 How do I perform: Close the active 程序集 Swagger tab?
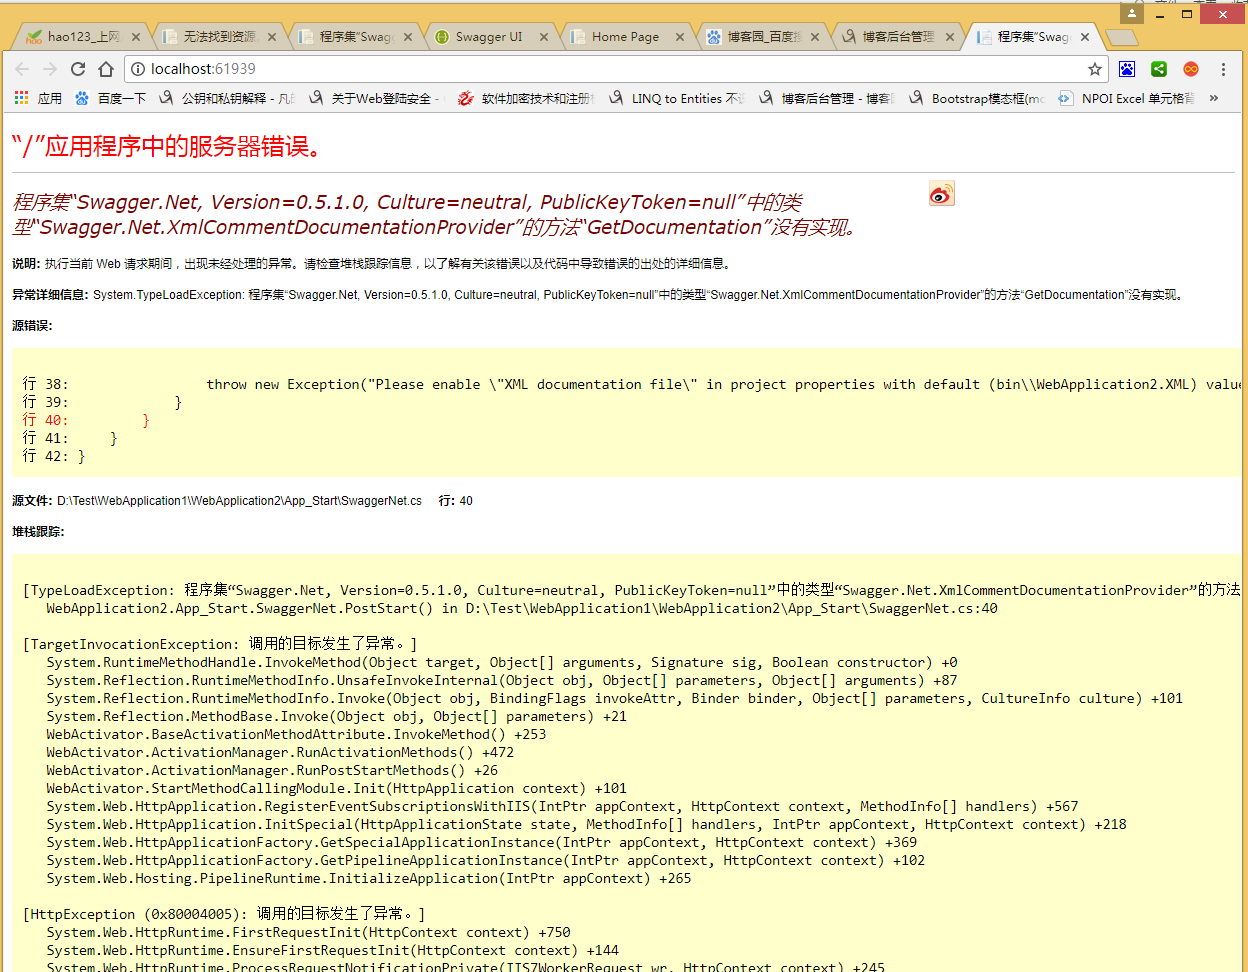[1085, 37]
